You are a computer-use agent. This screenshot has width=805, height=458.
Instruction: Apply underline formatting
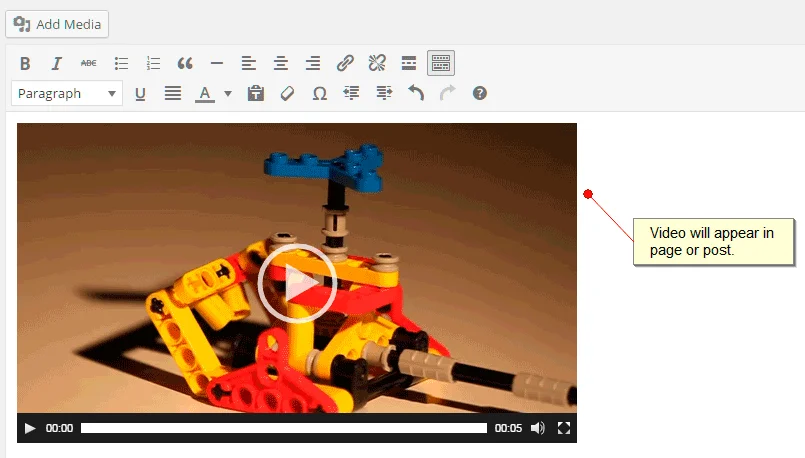tap(140, 93)
